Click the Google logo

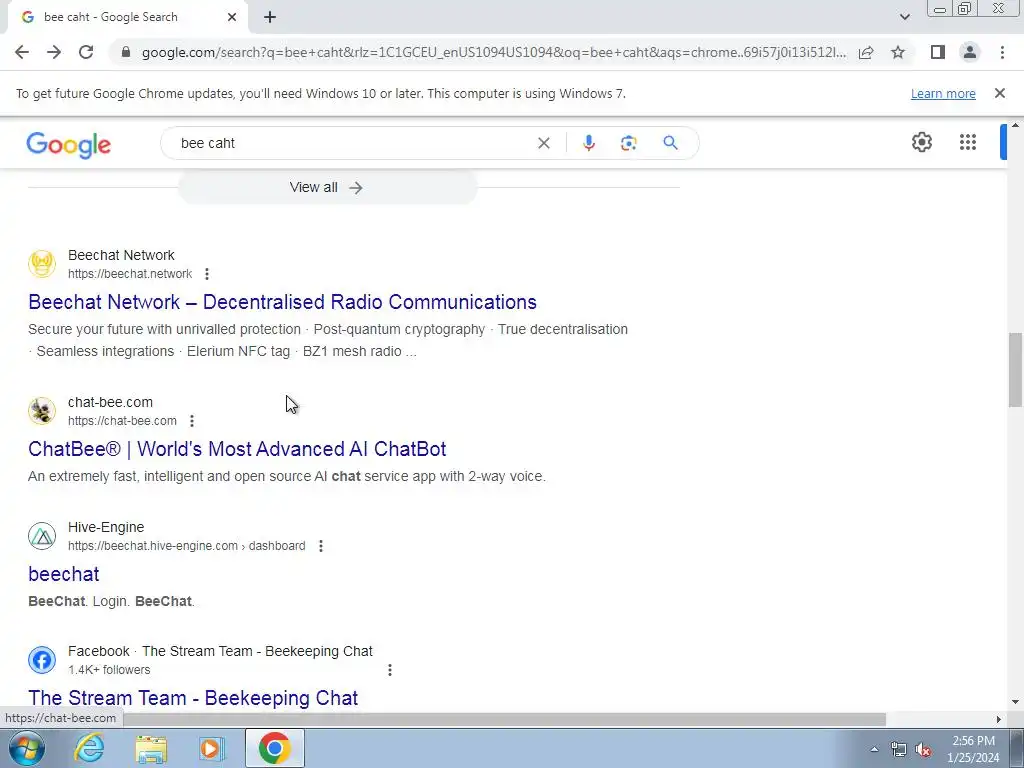[x=69, y=144]
